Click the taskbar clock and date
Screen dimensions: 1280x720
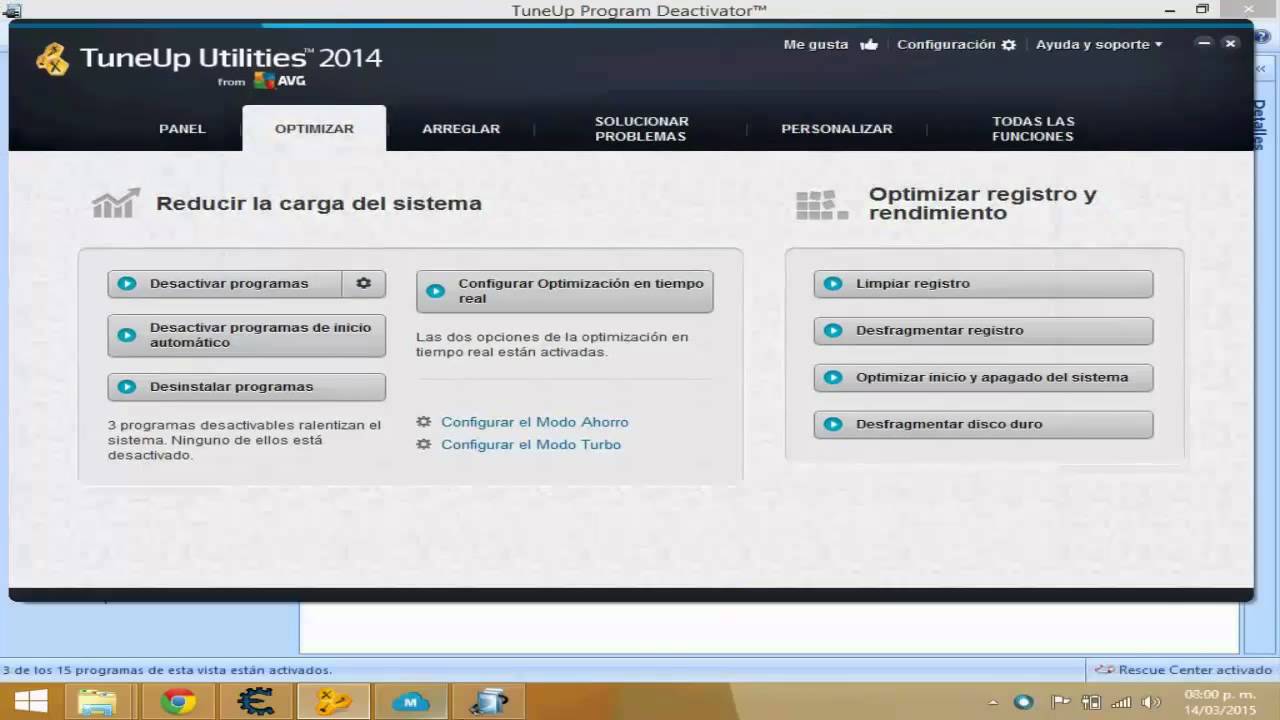[1219, 702]
